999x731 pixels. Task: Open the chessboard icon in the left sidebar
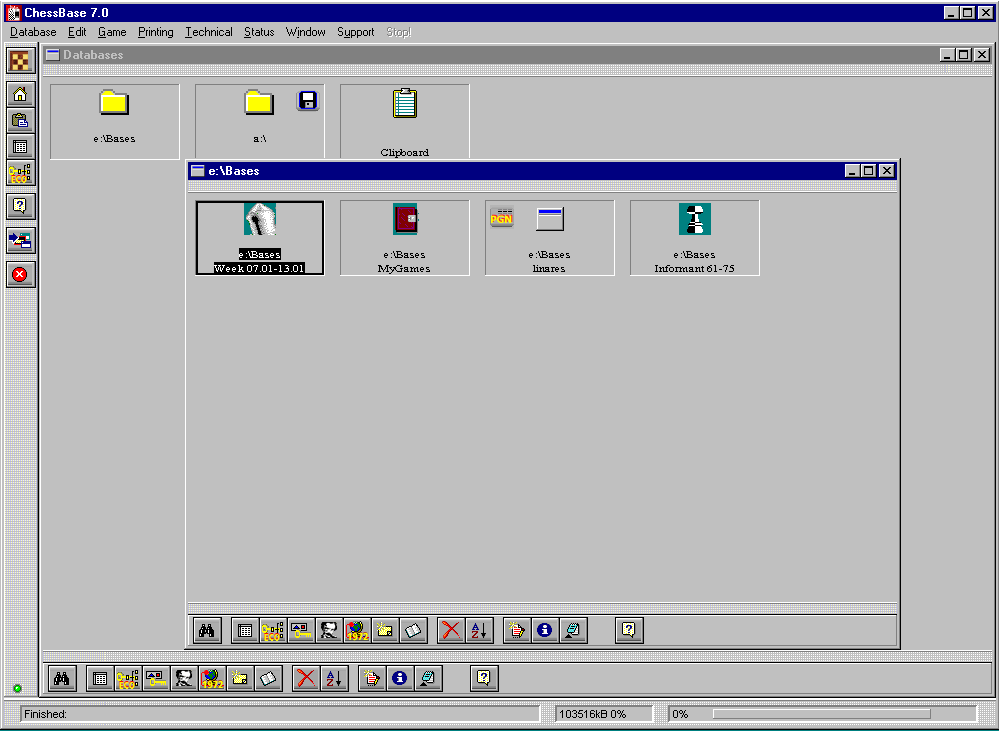pos(20,61)
